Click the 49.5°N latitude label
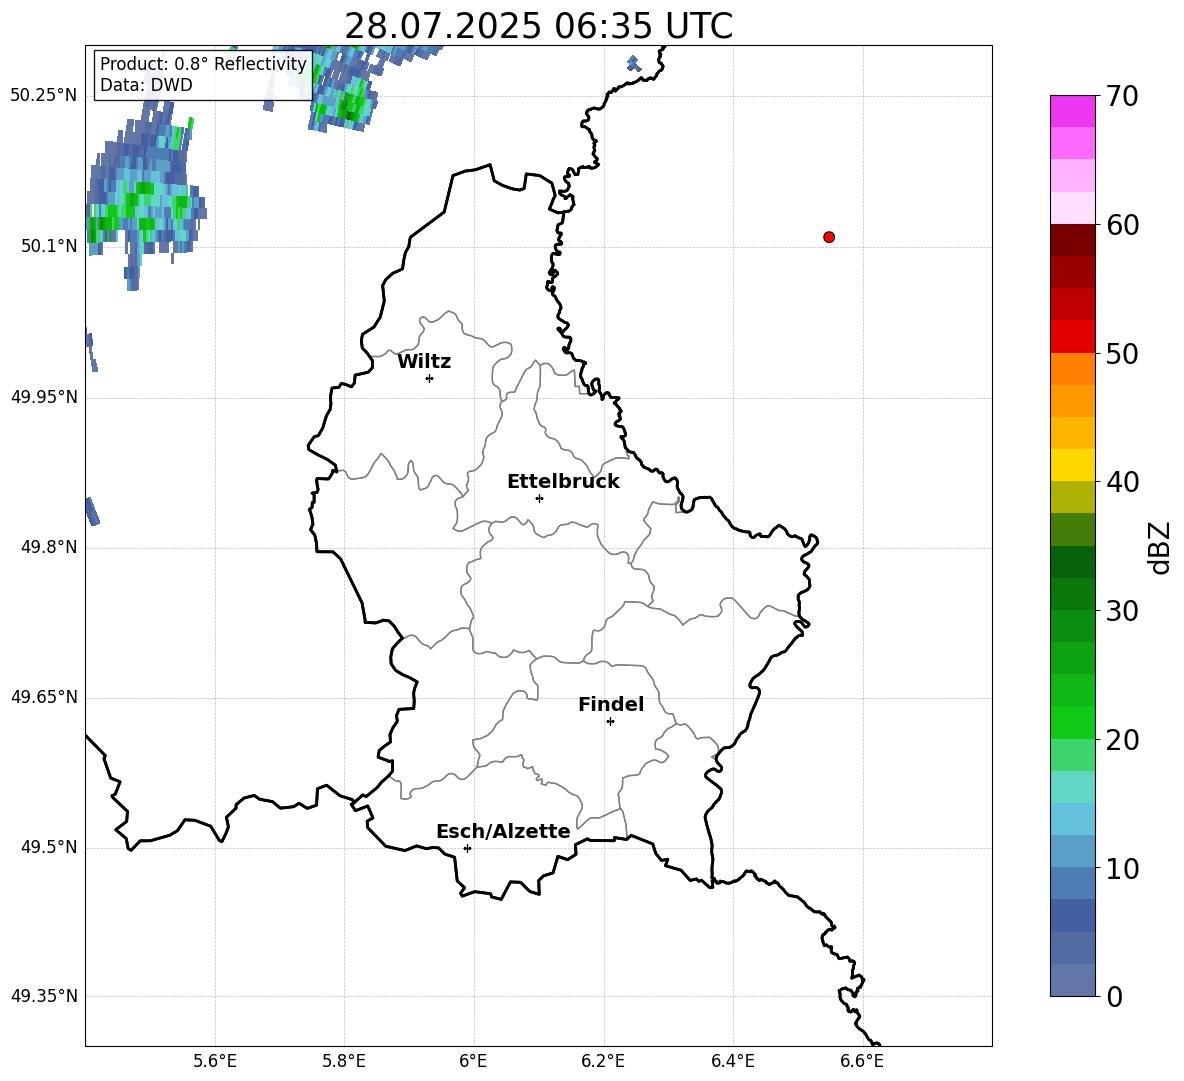Viewport: 1184px width, 1081px height. coord(49,847)
